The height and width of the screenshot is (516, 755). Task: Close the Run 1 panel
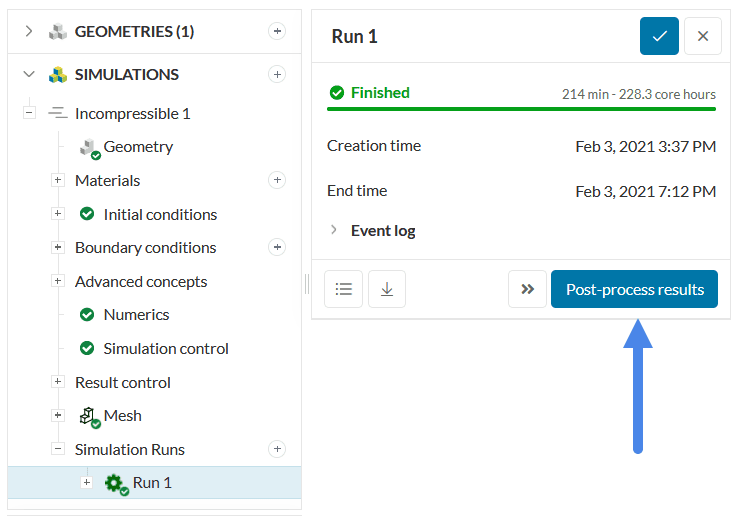point(703,36)
